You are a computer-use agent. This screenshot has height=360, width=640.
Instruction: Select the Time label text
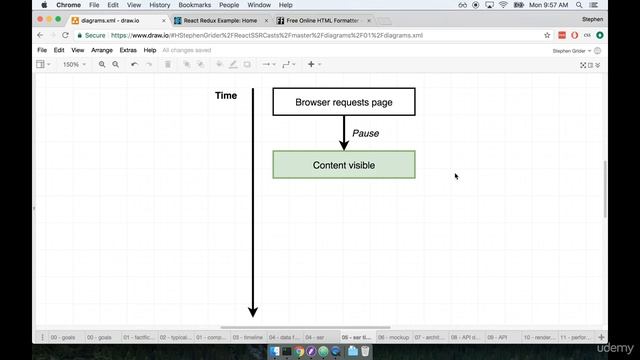click(226, 96)
